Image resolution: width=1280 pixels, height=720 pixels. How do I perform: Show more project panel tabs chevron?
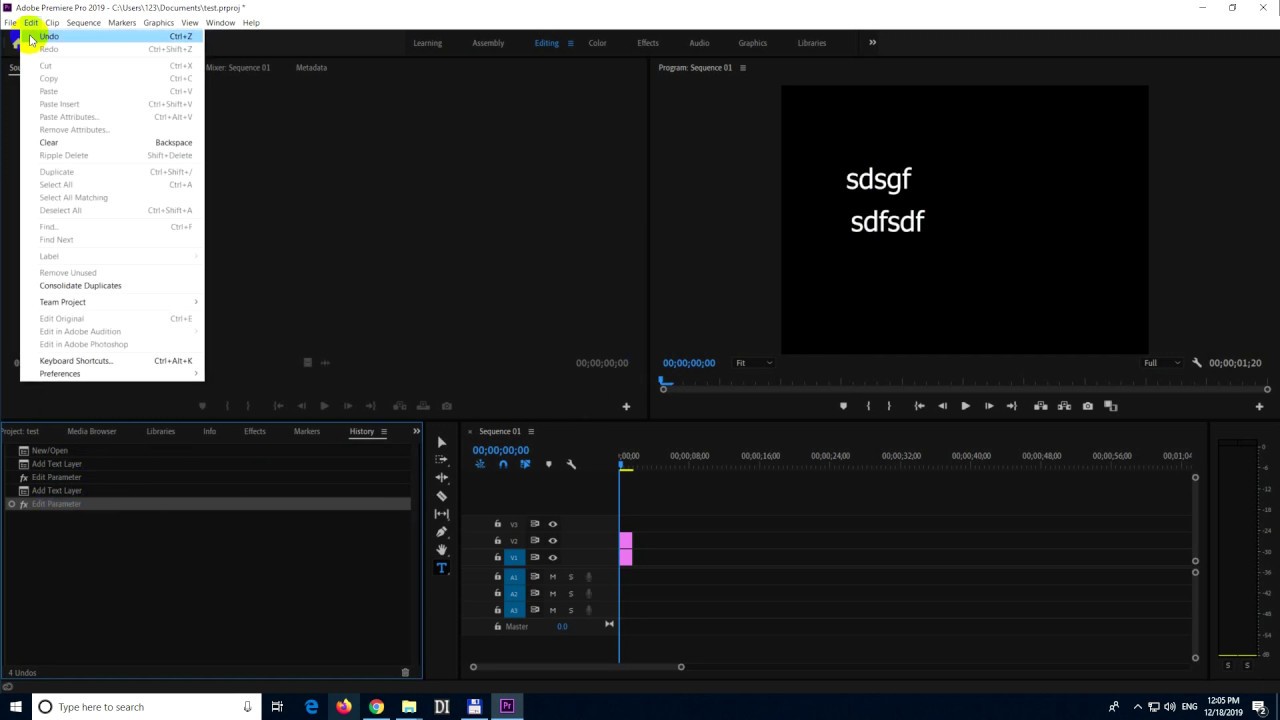click(x=416, y=431)
